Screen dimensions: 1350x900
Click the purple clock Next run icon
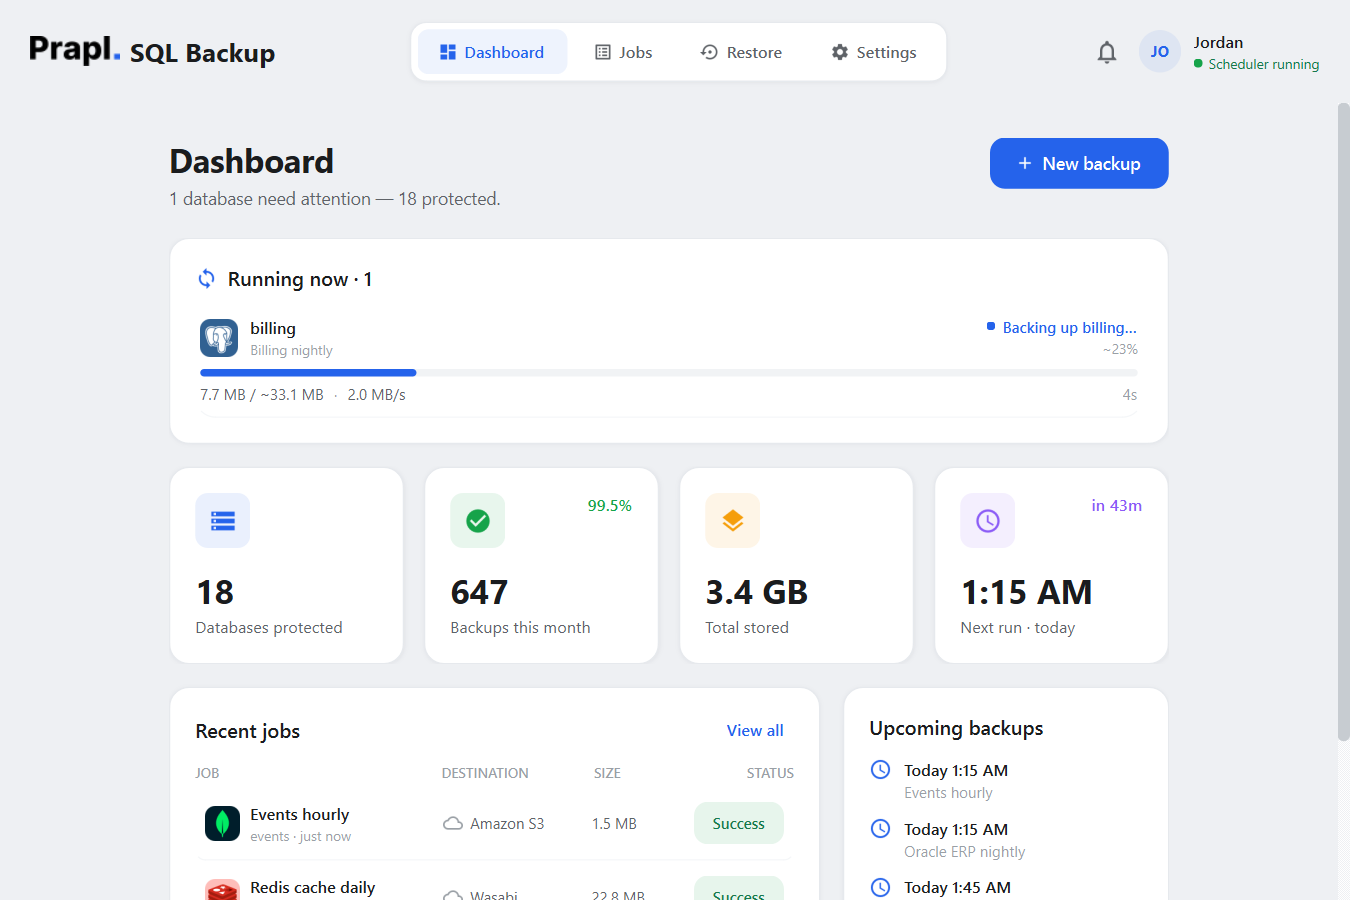[x=988, y=520]
